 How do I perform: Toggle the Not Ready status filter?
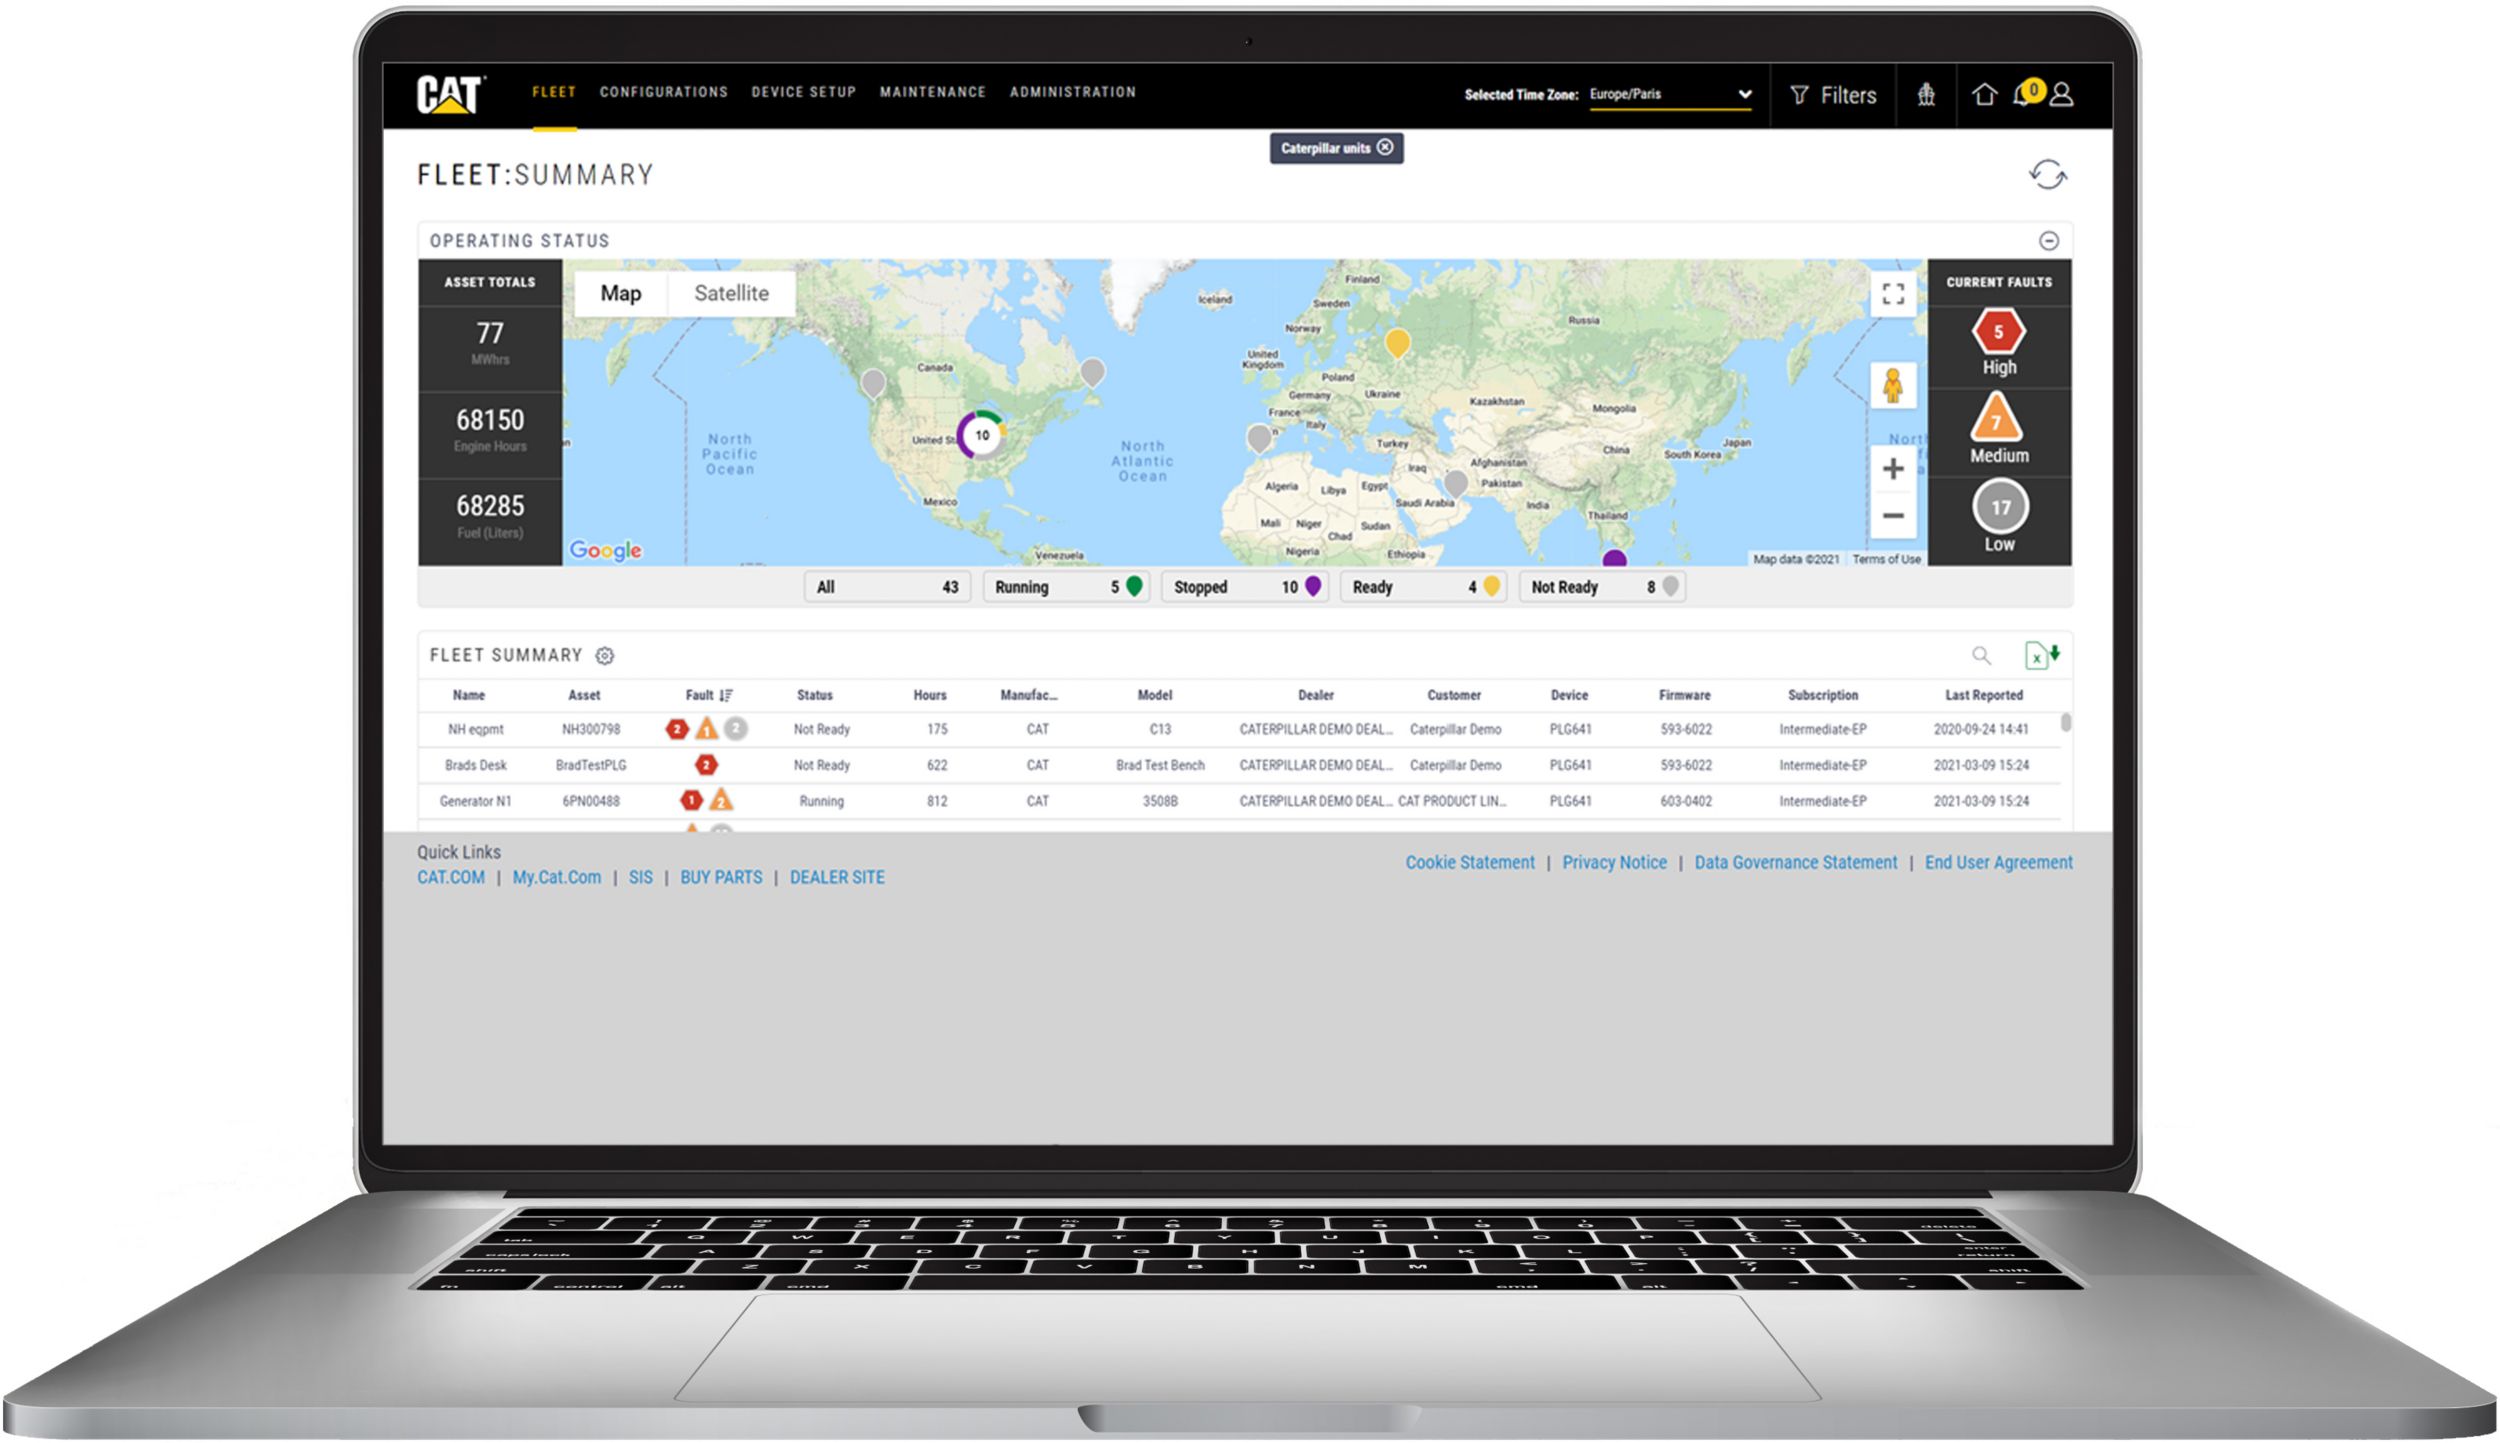1602,587
